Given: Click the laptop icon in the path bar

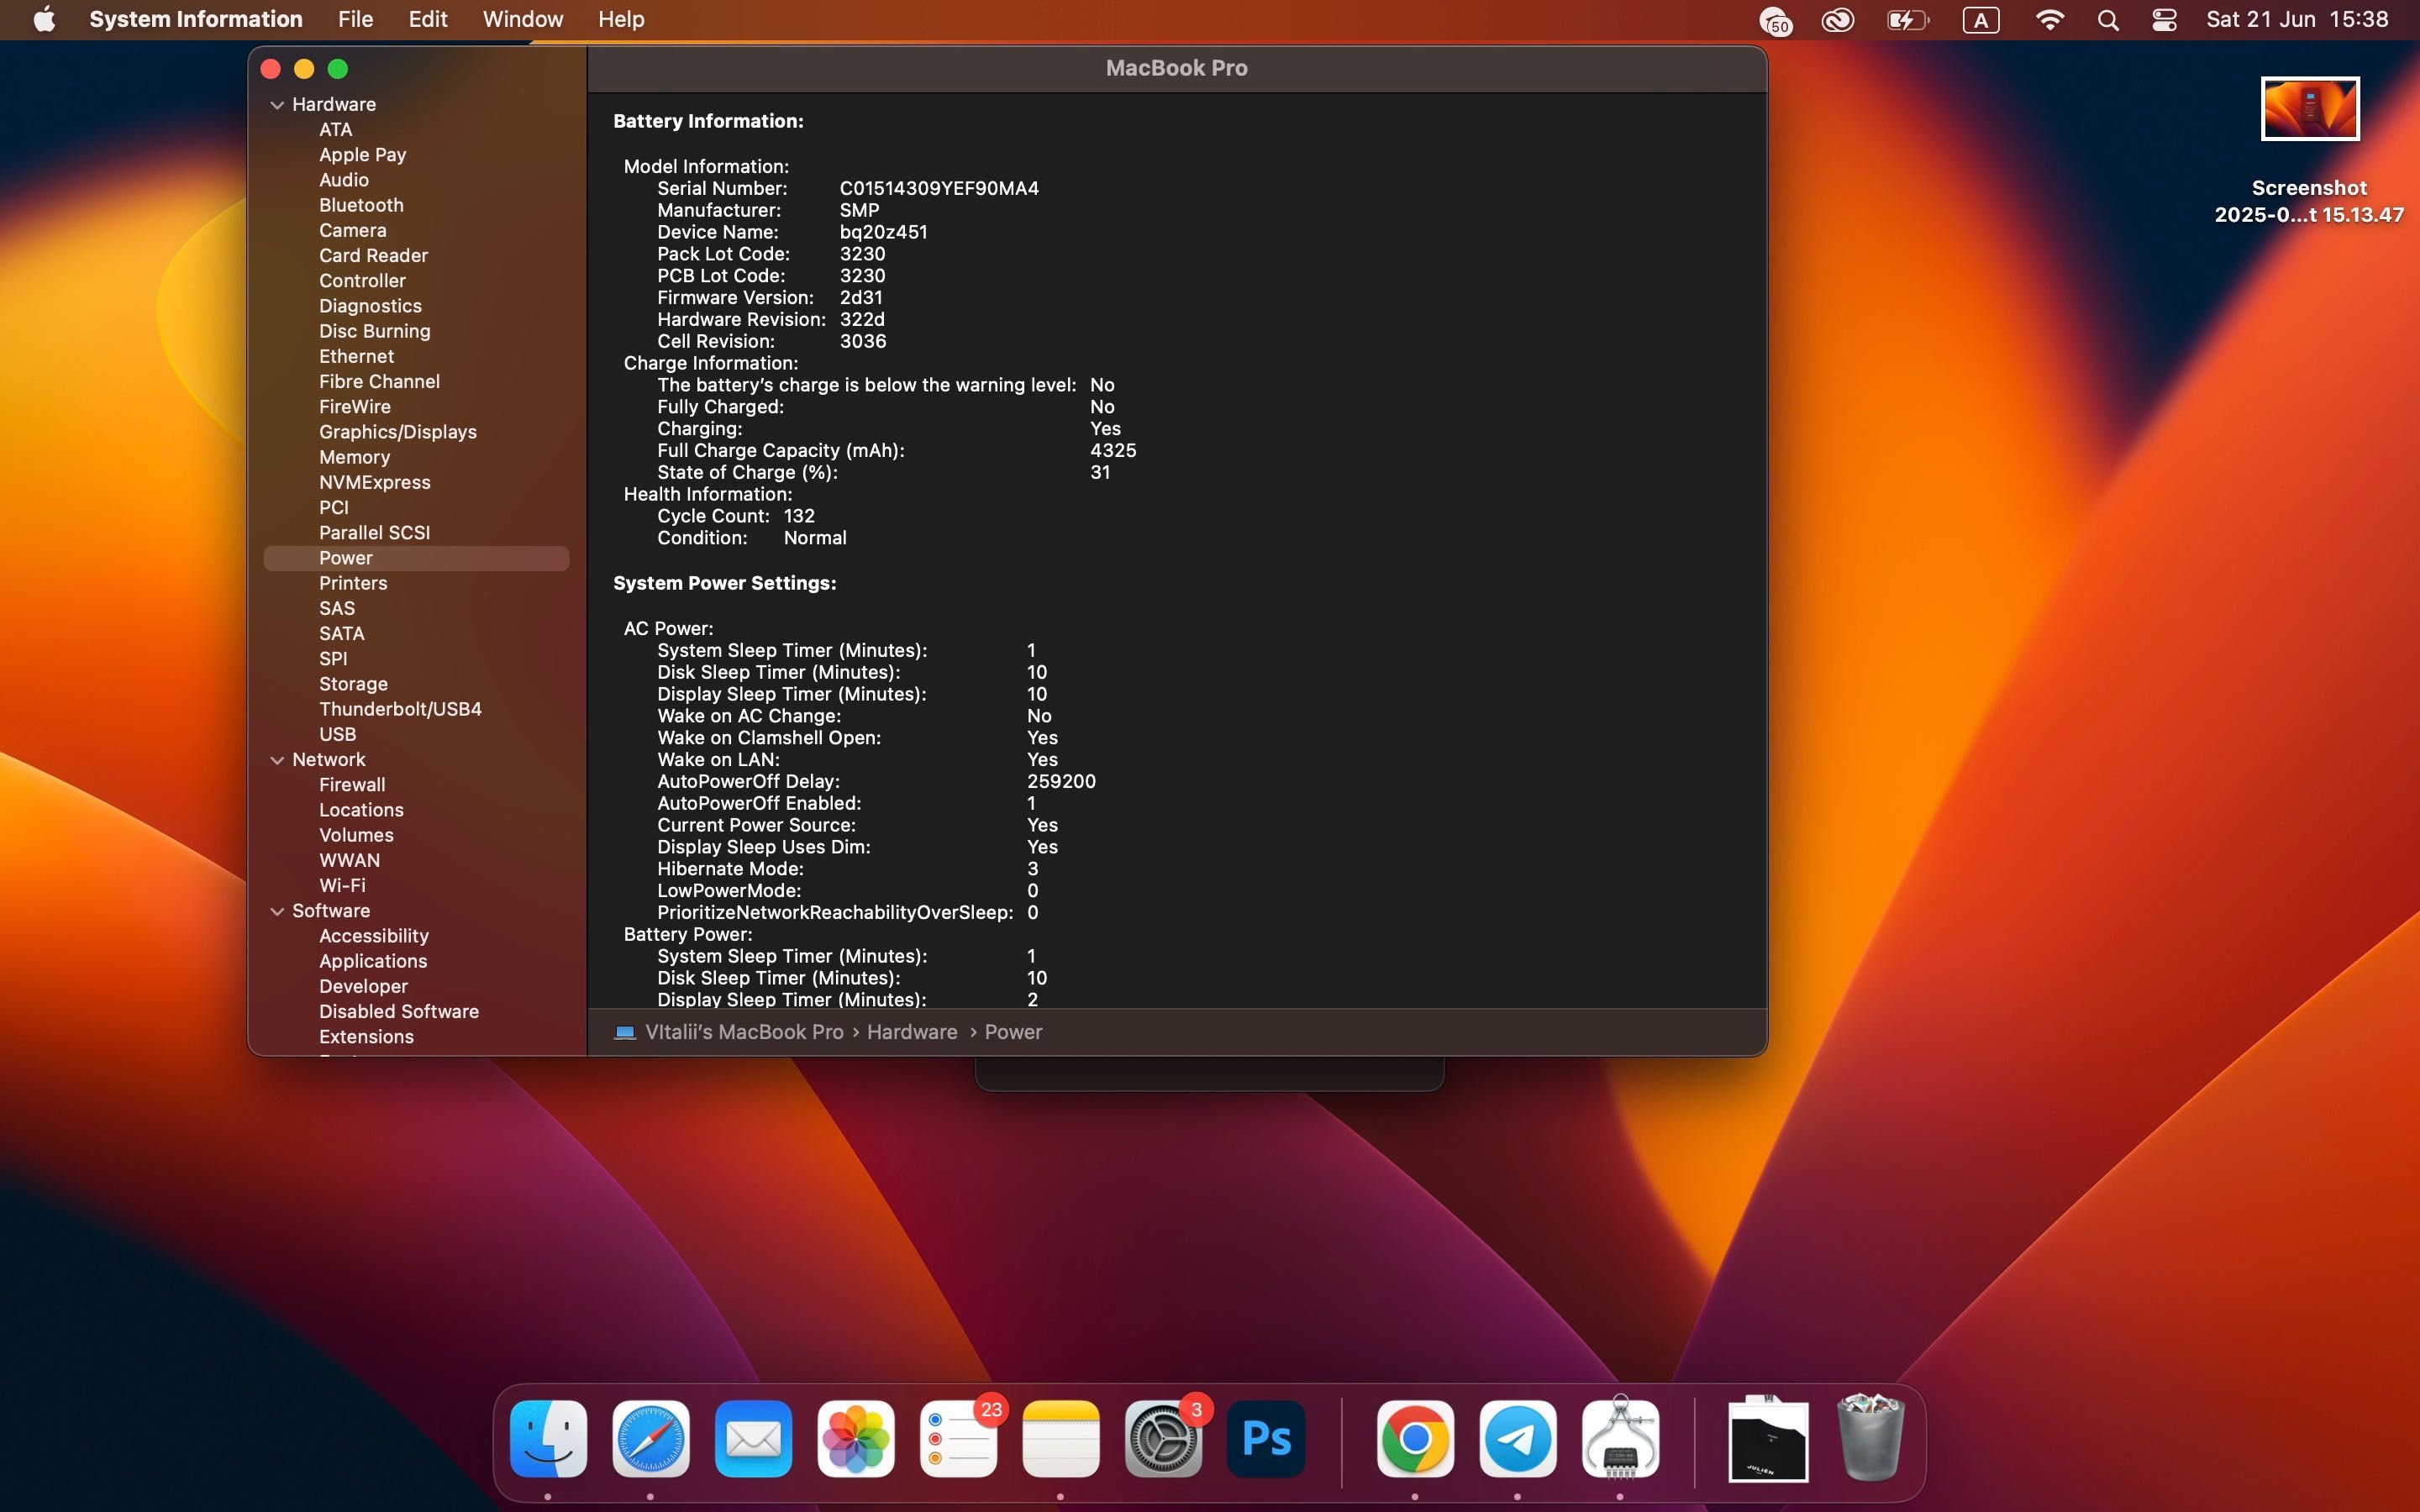Looking at the screenshot, I should click(625, 1032).
